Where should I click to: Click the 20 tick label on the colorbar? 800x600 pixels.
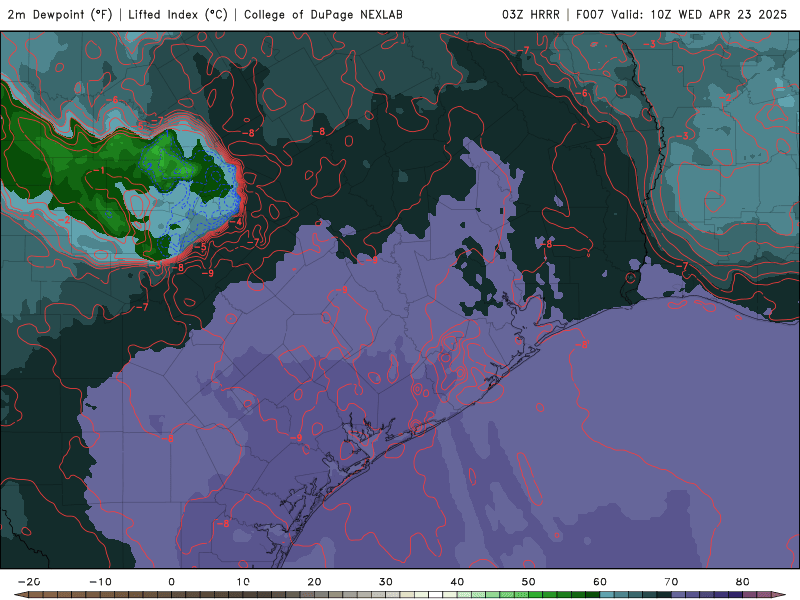(314, 582)
